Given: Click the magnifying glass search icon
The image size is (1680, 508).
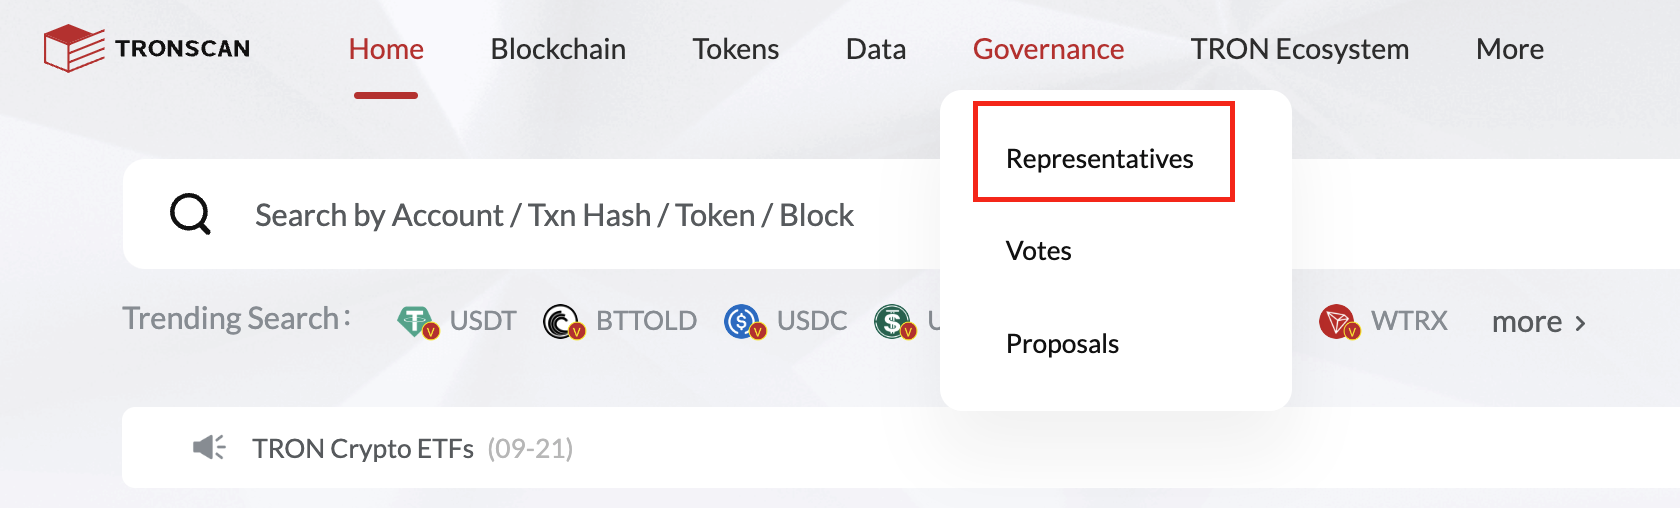Looking at the screenshot, I should [190, 214].
